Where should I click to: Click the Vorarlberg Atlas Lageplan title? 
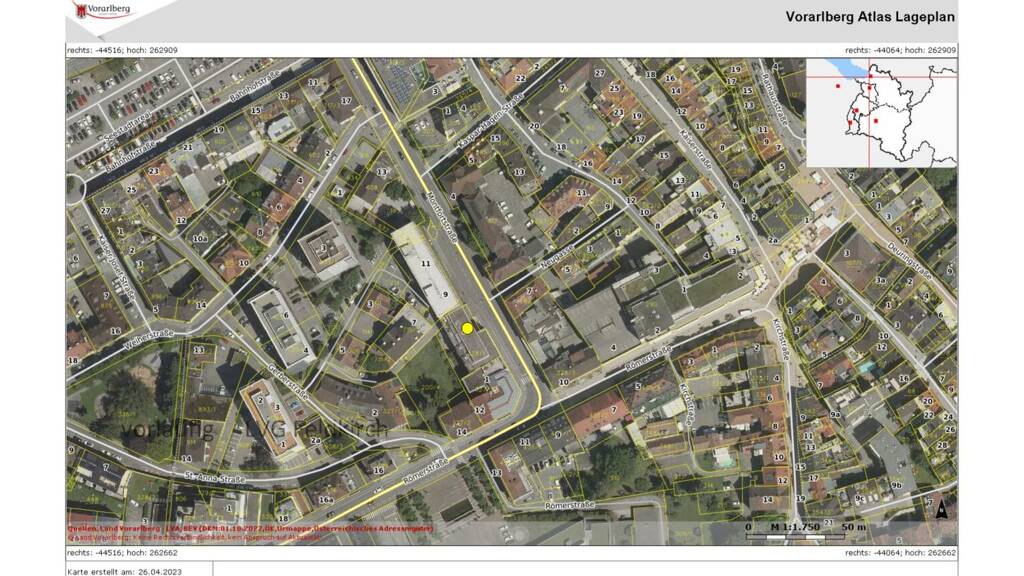870,16
